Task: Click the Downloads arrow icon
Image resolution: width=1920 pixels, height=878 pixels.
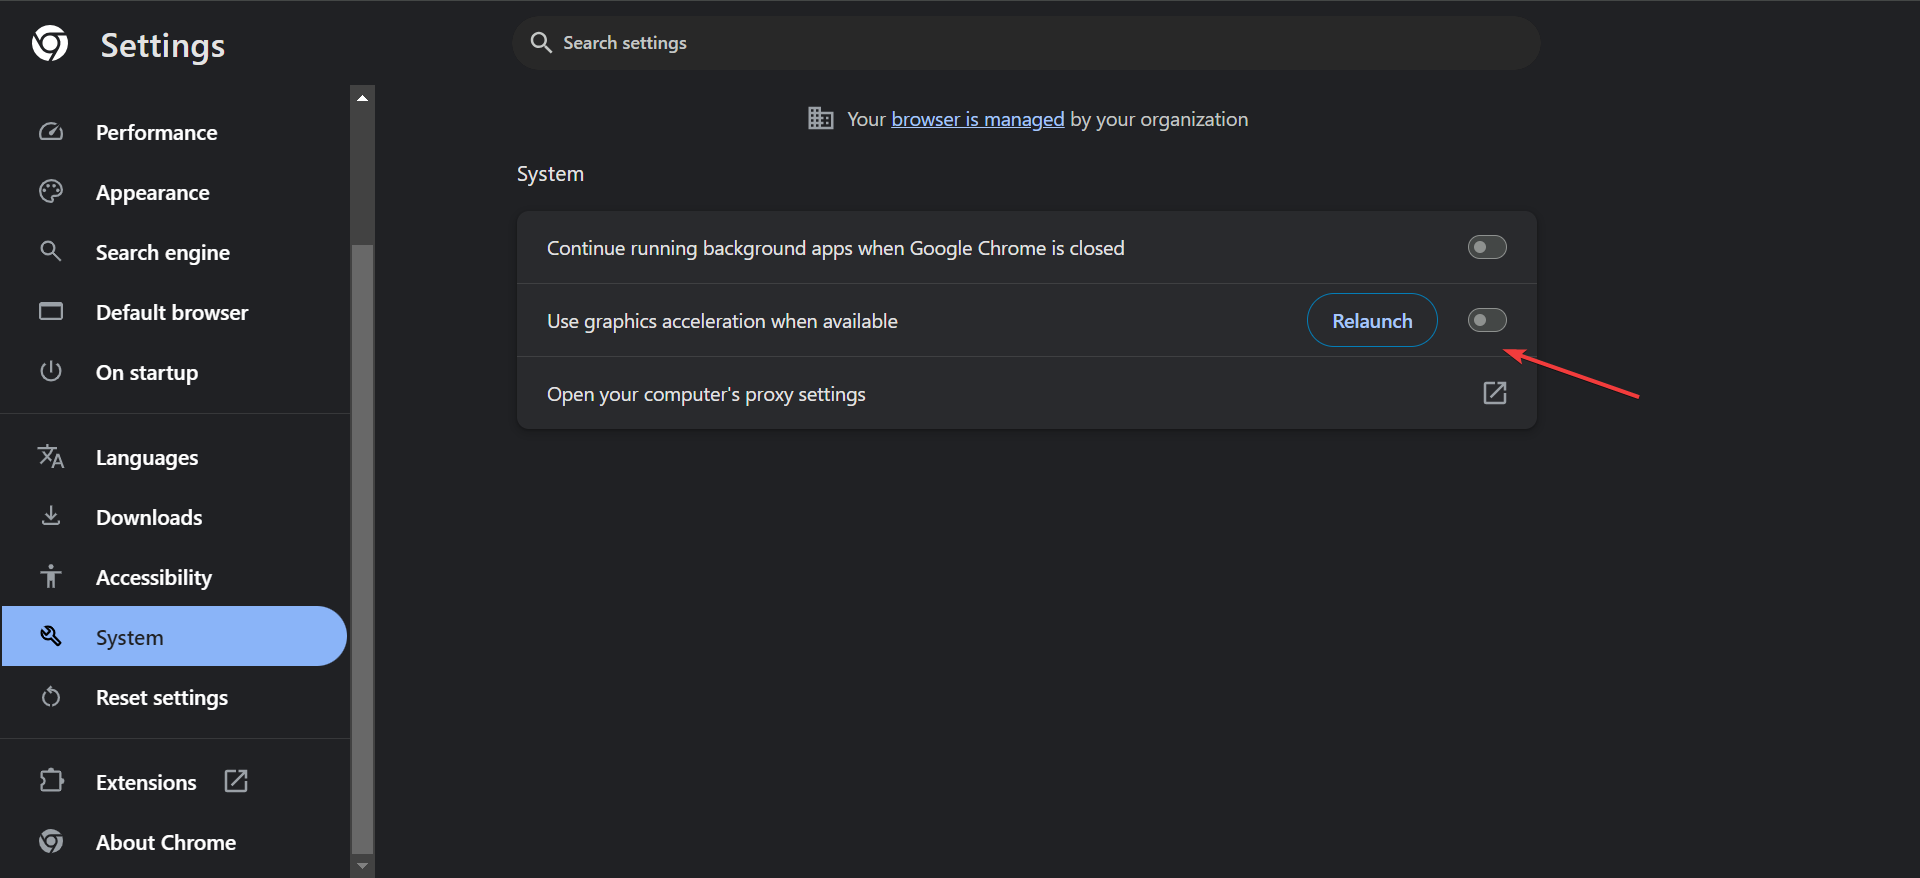Action: 51,516
